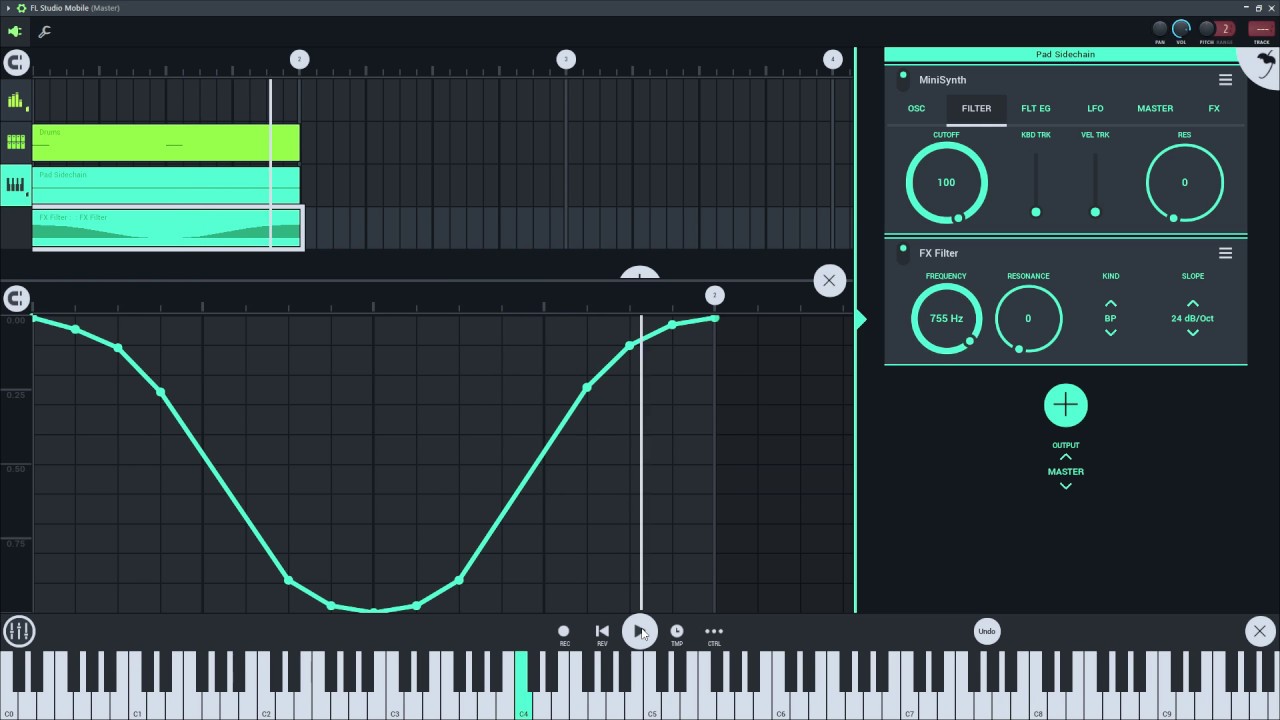Click the PAN knob in top bar
1280x720 pixels.
tap(1160, 29)
